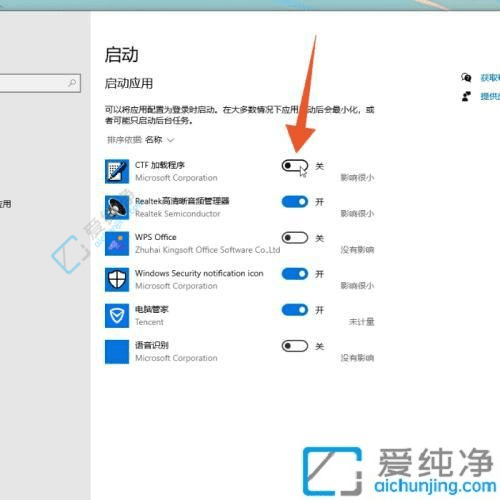Click the get help chat bubble icon
500x500 pixels.
tap(466, 77)
